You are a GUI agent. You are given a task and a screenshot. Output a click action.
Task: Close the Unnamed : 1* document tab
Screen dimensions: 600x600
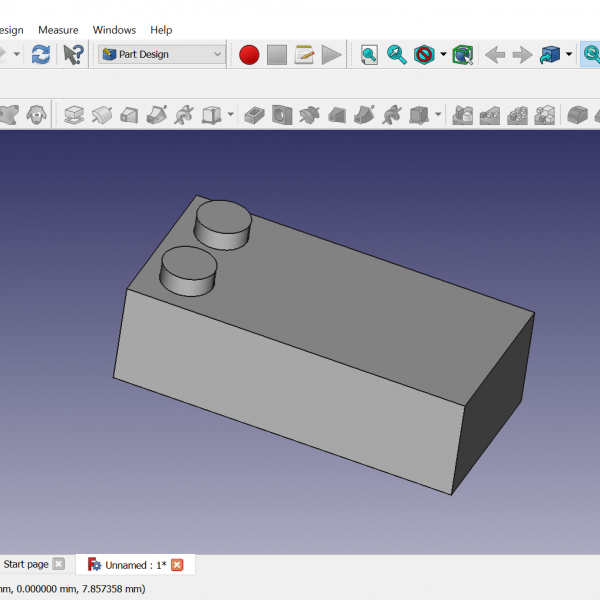pyautogui.click(x=177, y=565)
